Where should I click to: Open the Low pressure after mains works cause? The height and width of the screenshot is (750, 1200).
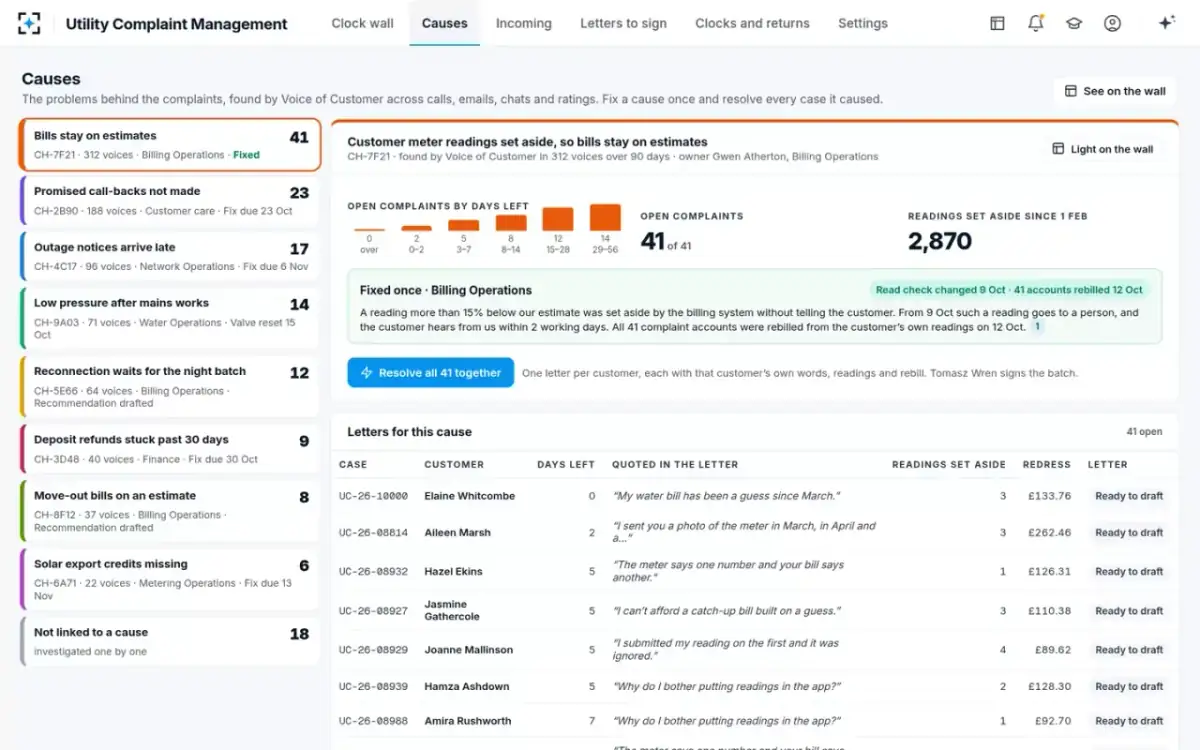pos(170,318)
